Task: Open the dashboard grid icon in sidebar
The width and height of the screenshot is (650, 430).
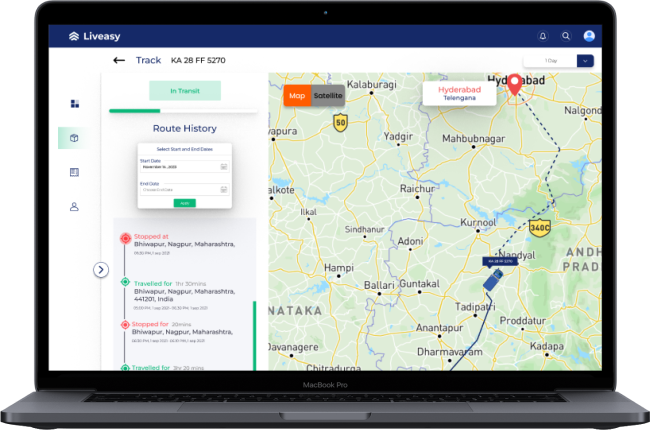Action: click(x=74, y=103)
